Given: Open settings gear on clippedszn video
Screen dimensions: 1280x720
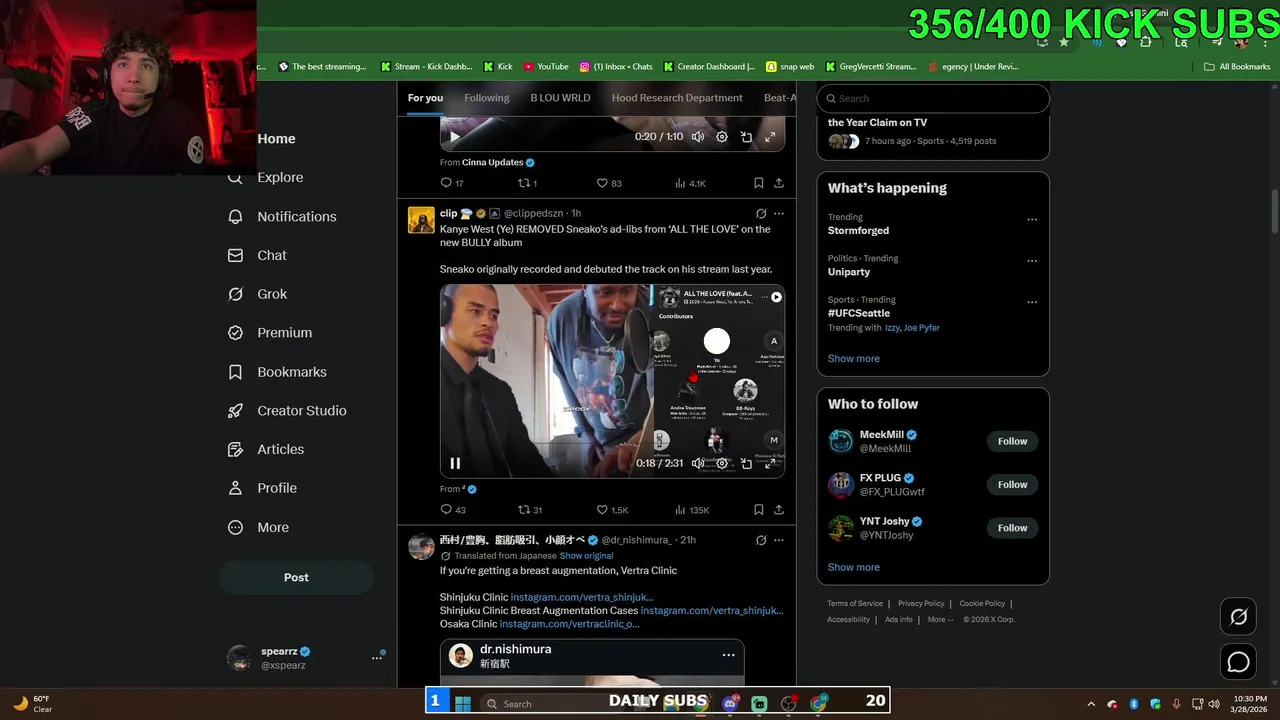Looking at the screenshot, I should tap(722, 463).
